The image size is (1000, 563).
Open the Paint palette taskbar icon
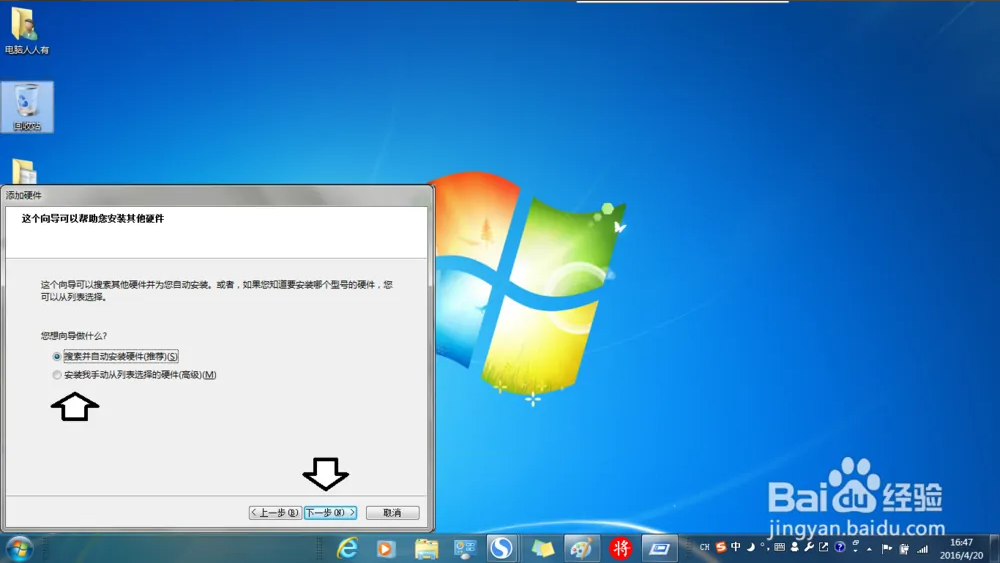(581, 548)
